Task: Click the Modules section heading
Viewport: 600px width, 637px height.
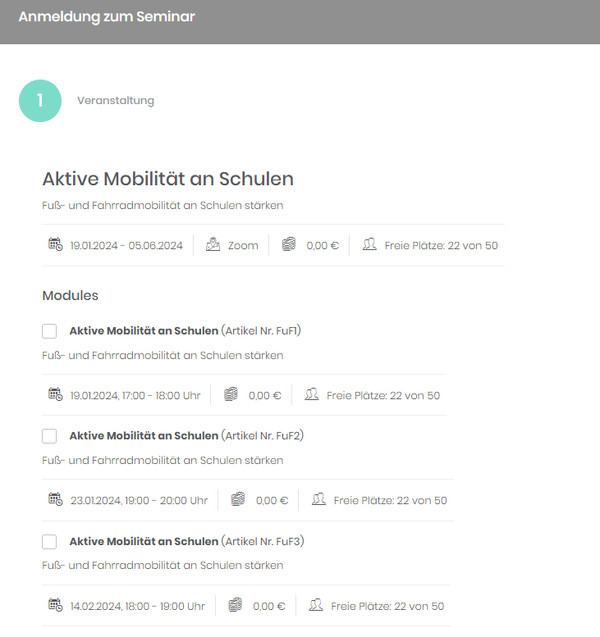Action: 70,295
